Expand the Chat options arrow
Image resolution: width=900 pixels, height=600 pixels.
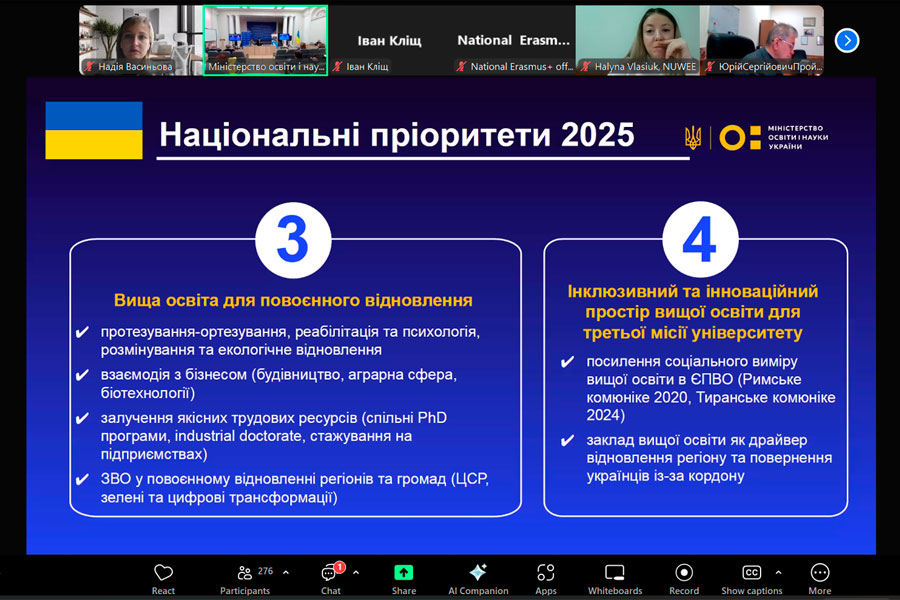click(356, 572)
